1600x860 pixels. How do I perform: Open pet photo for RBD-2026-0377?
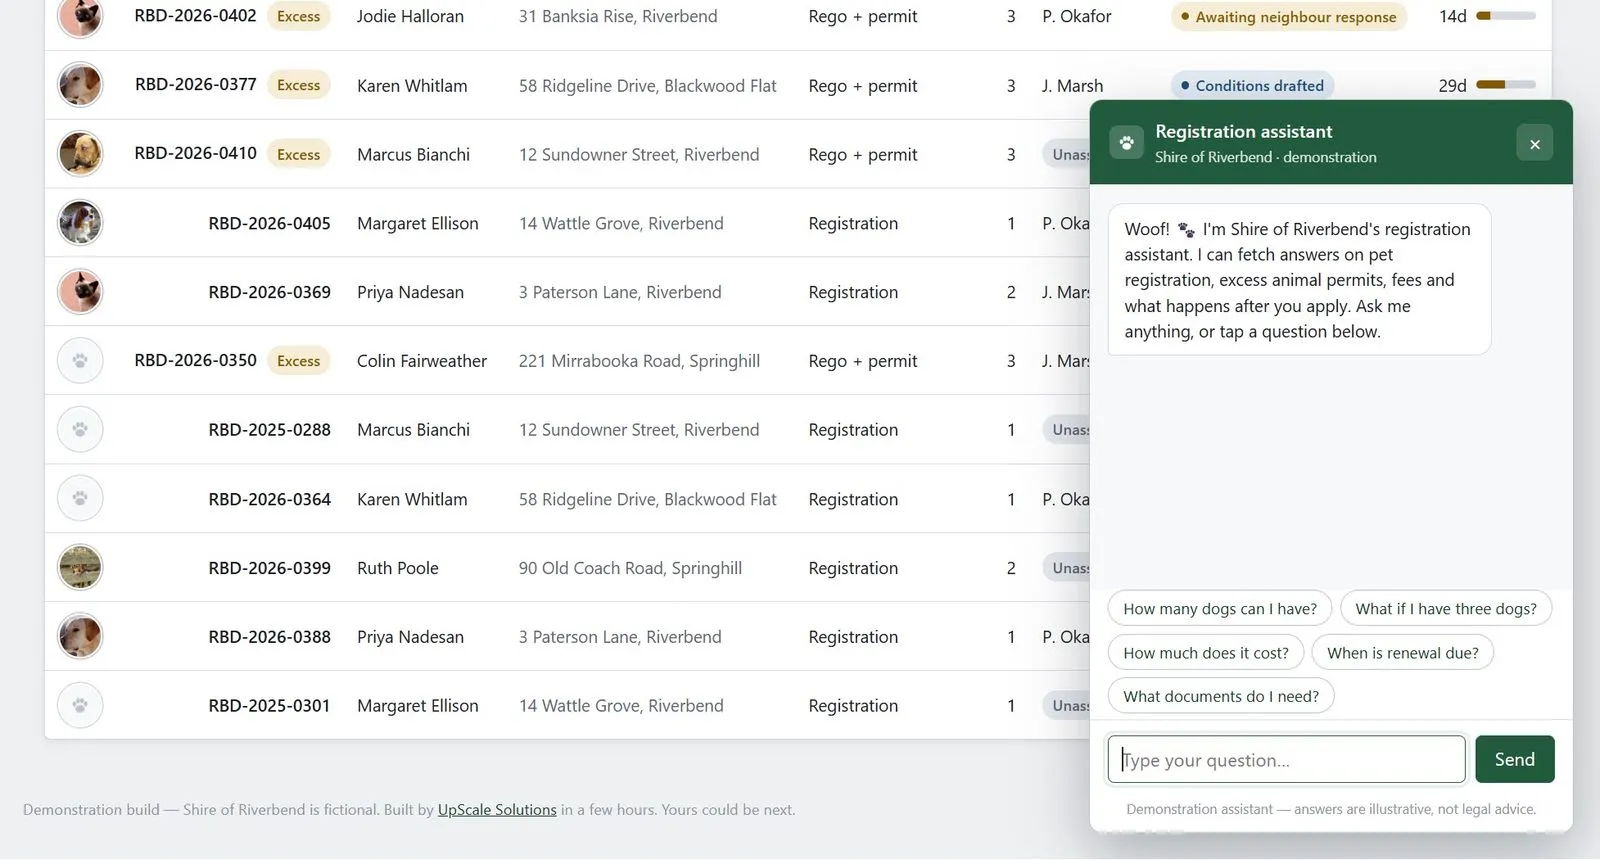[x=80, y=85]
